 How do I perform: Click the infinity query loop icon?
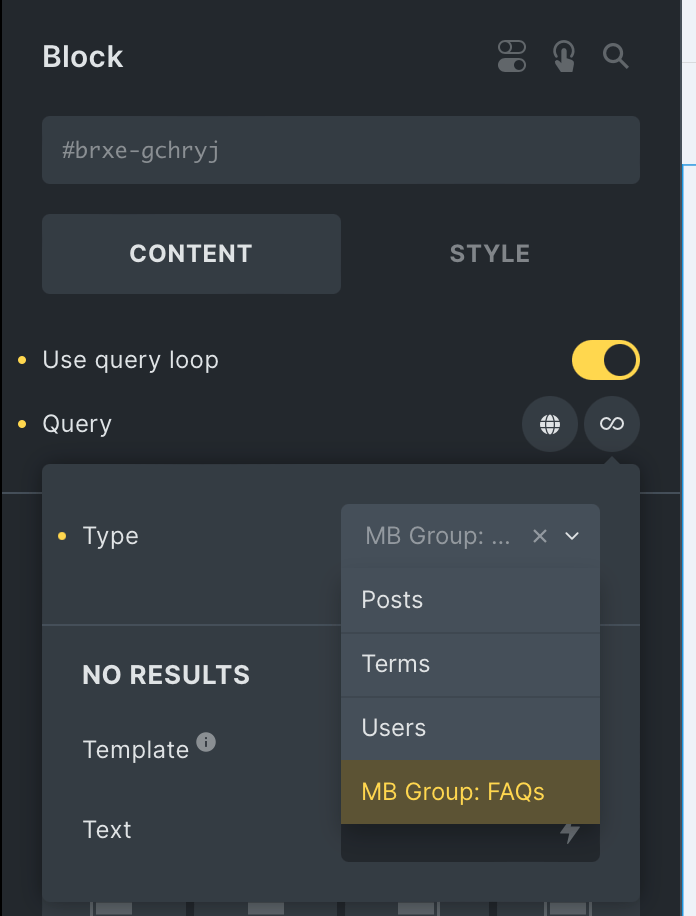point(612,424)
